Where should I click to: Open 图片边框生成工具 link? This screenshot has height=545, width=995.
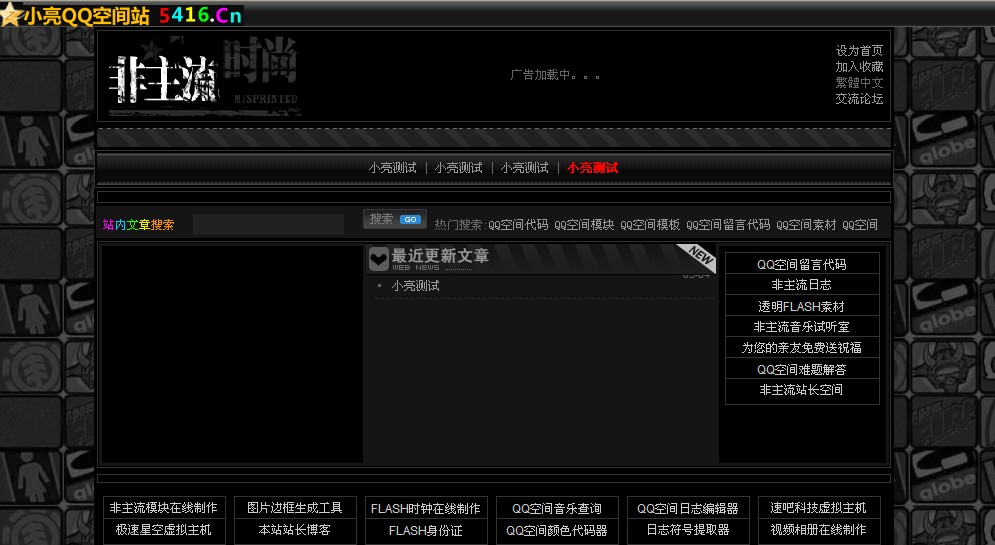pos(294,508)
